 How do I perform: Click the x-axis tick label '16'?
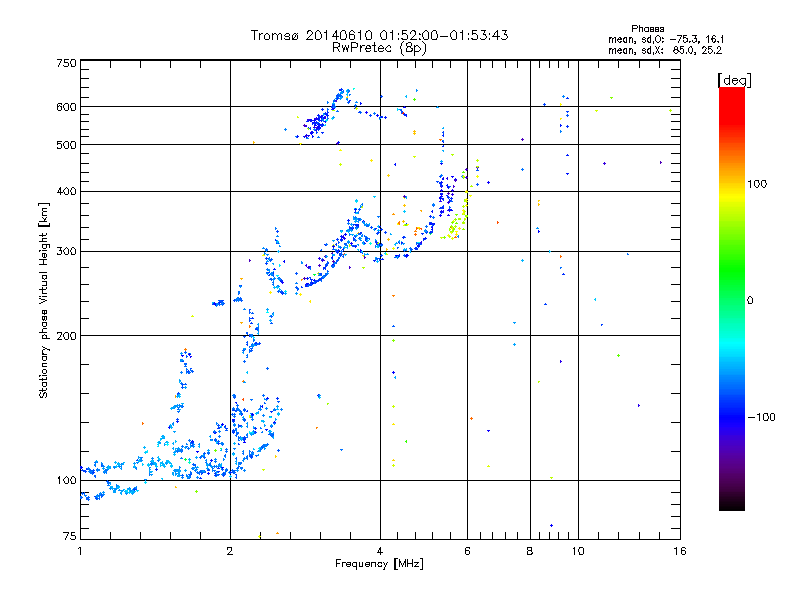[x=680, y=551]
